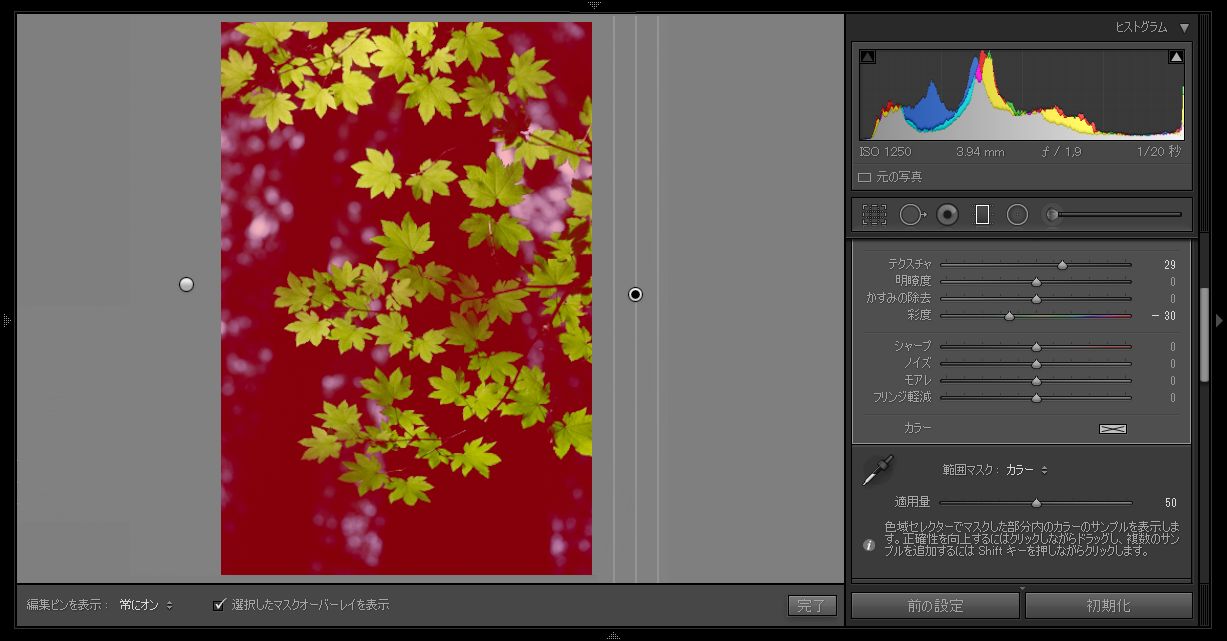
Task: Click the テクスチャ slider handle
Action: [x=1062, y=266]
